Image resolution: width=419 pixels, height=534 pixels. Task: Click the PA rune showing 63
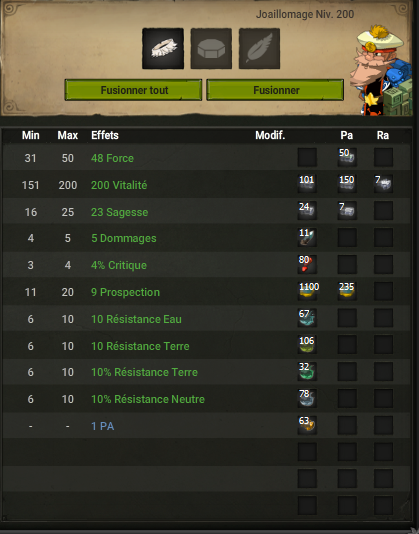(x=307, y=425)
